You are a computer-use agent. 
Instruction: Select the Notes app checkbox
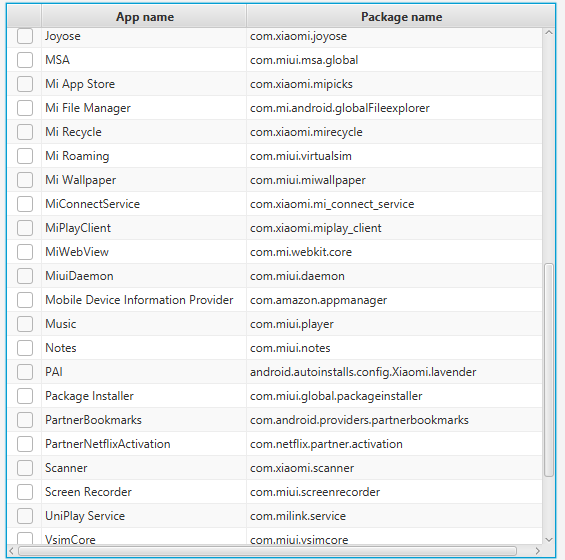pos(25,348)
